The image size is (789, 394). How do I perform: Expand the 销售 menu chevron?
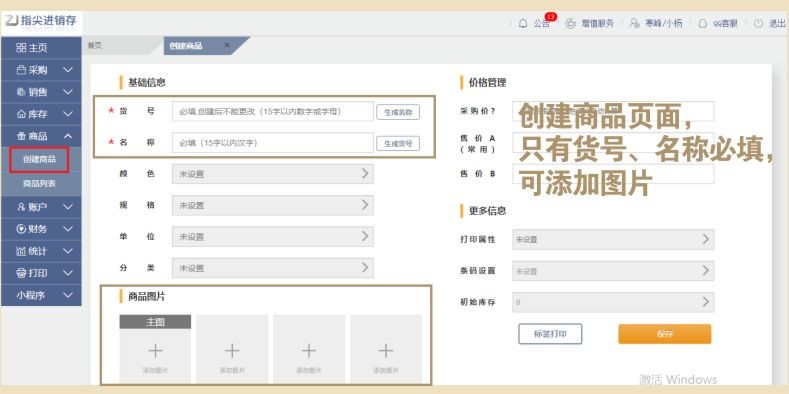click(68, 92)
